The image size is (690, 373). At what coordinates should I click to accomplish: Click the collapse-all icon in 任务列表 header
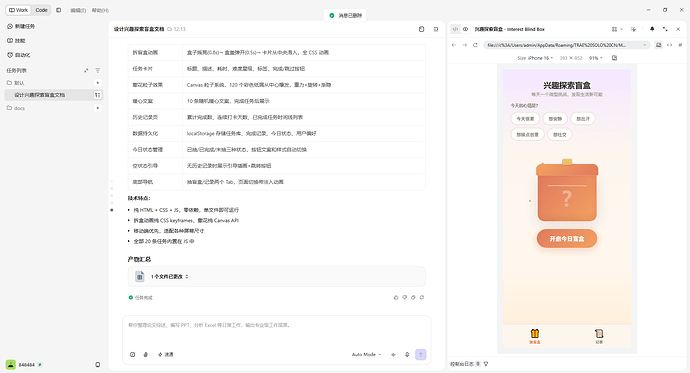pyautogui.click(x=86, y=70)
